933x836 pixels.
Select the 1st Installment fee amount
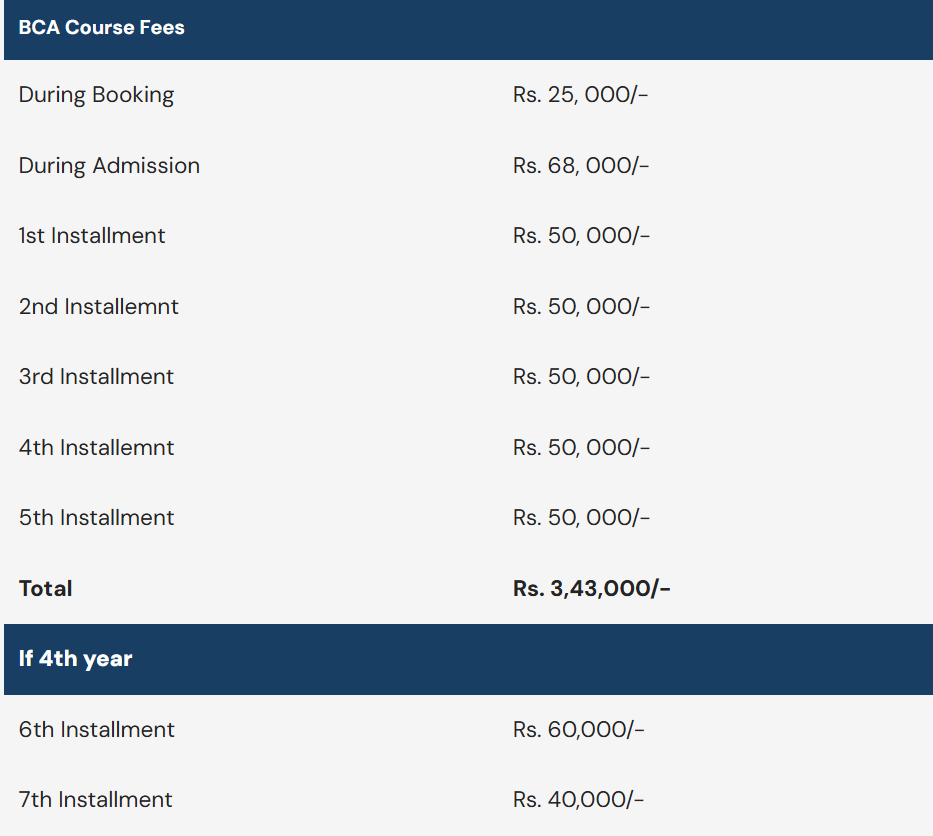point(581,236)
